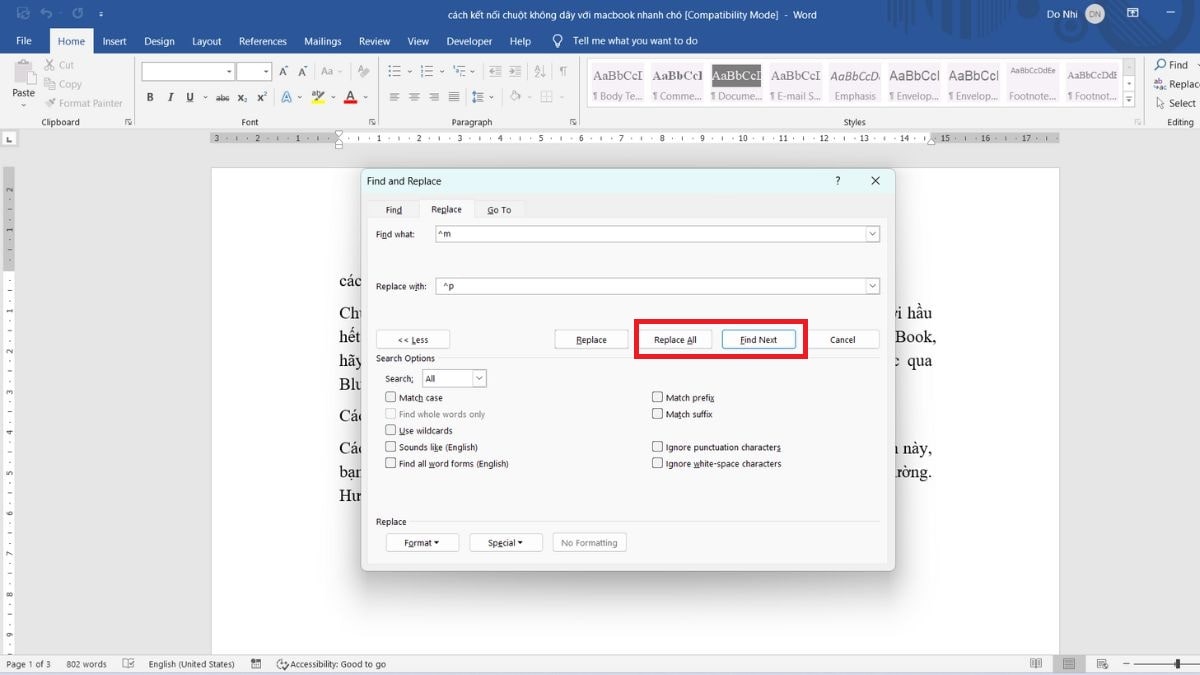Click the Find Next button
The width and height of the screenshot is (1200, 675).
pos(758,339)
